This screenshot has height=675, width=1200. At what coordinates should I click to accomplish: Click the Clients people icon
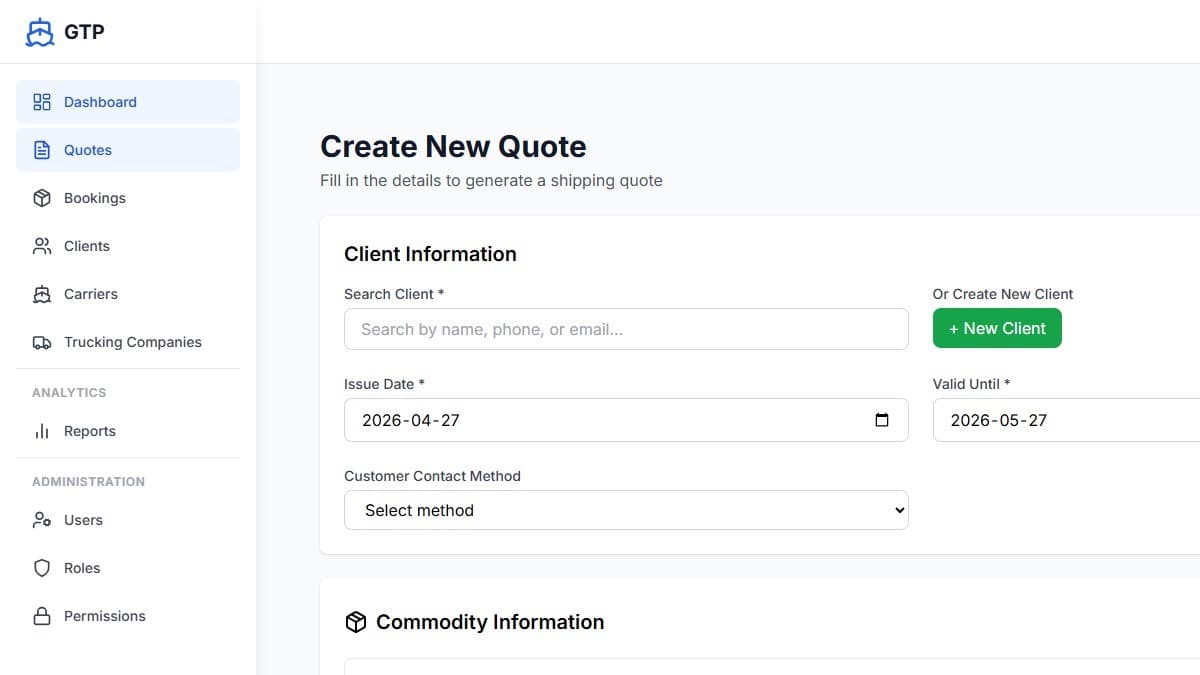pos(42,246)
